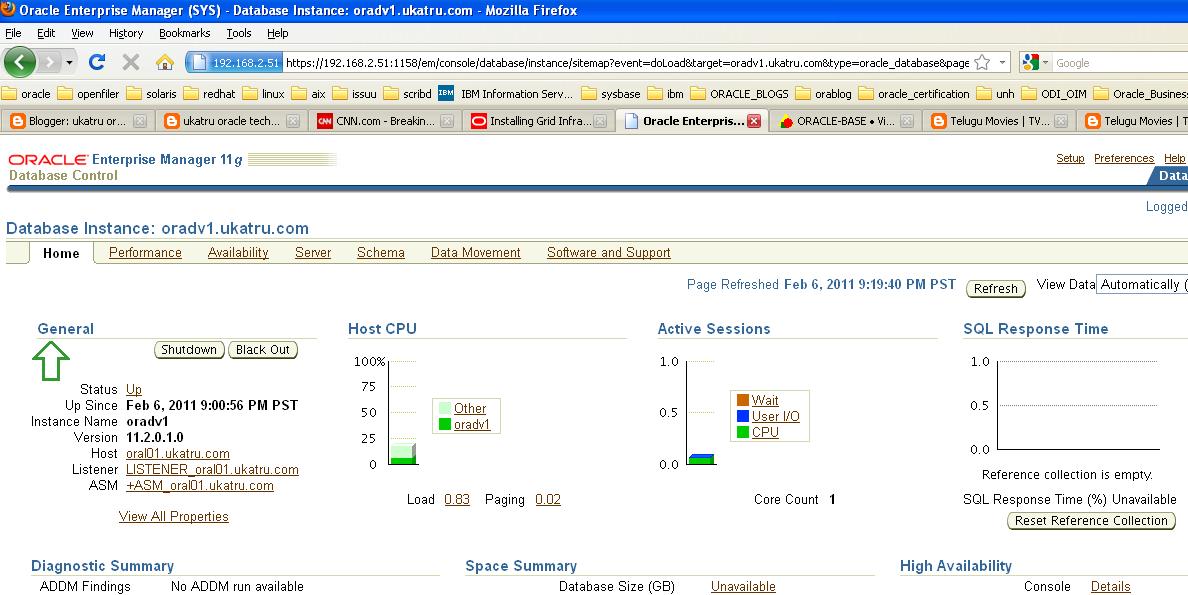Open the Edit menu
This screenshot has height=595, width=1188.
click(46, 33)
